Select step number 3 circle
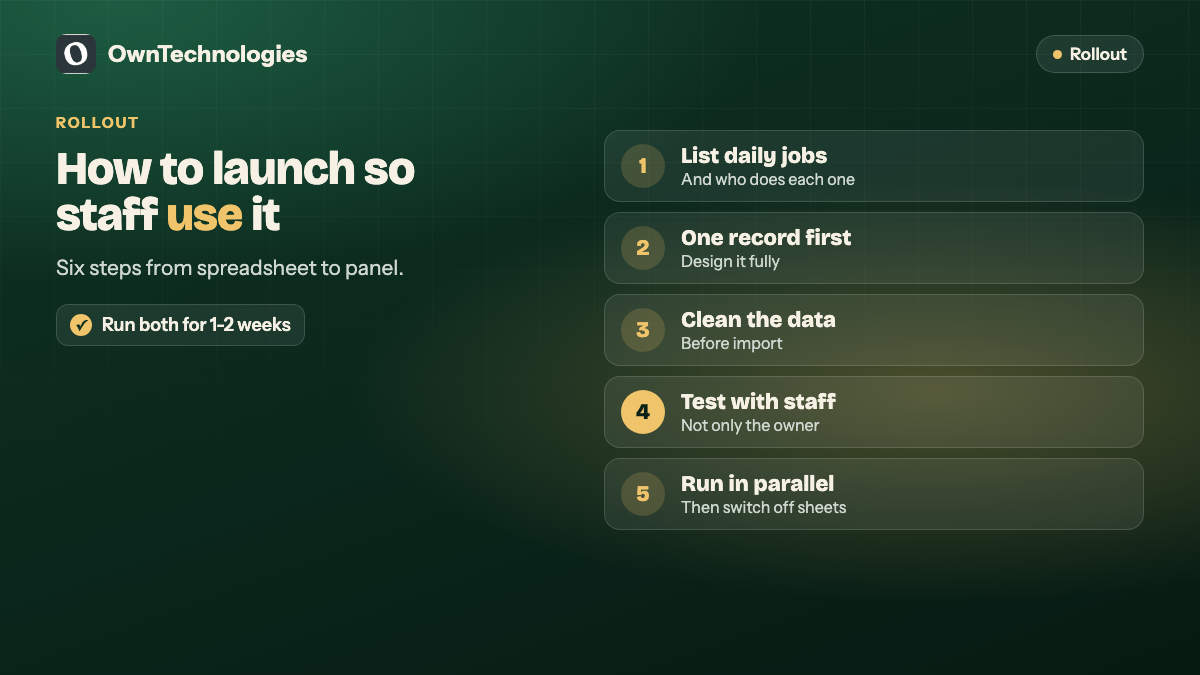The width and height of the screenshot is (1200, 675). tap(643, 330)
